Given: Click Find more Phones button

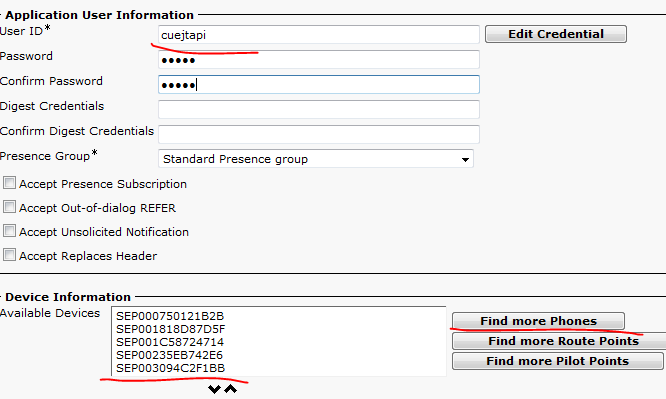Looking at the screenshot, I should tap(538, 321).
